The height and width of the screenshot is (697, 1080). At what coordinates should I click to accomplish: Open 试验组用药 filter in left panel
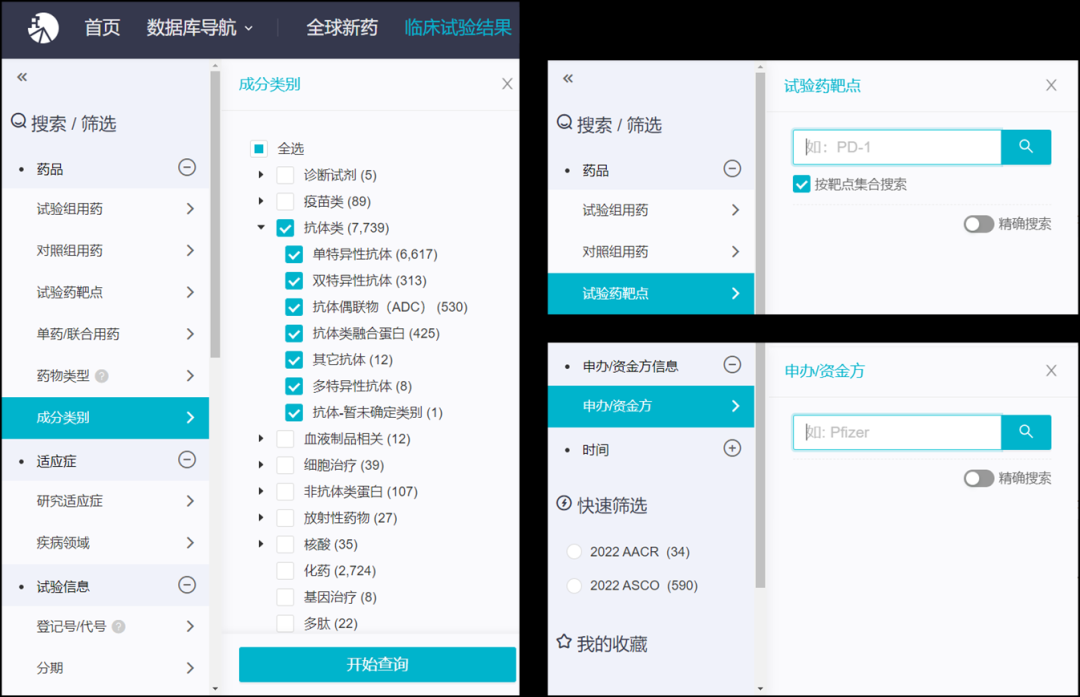(105, 209)
